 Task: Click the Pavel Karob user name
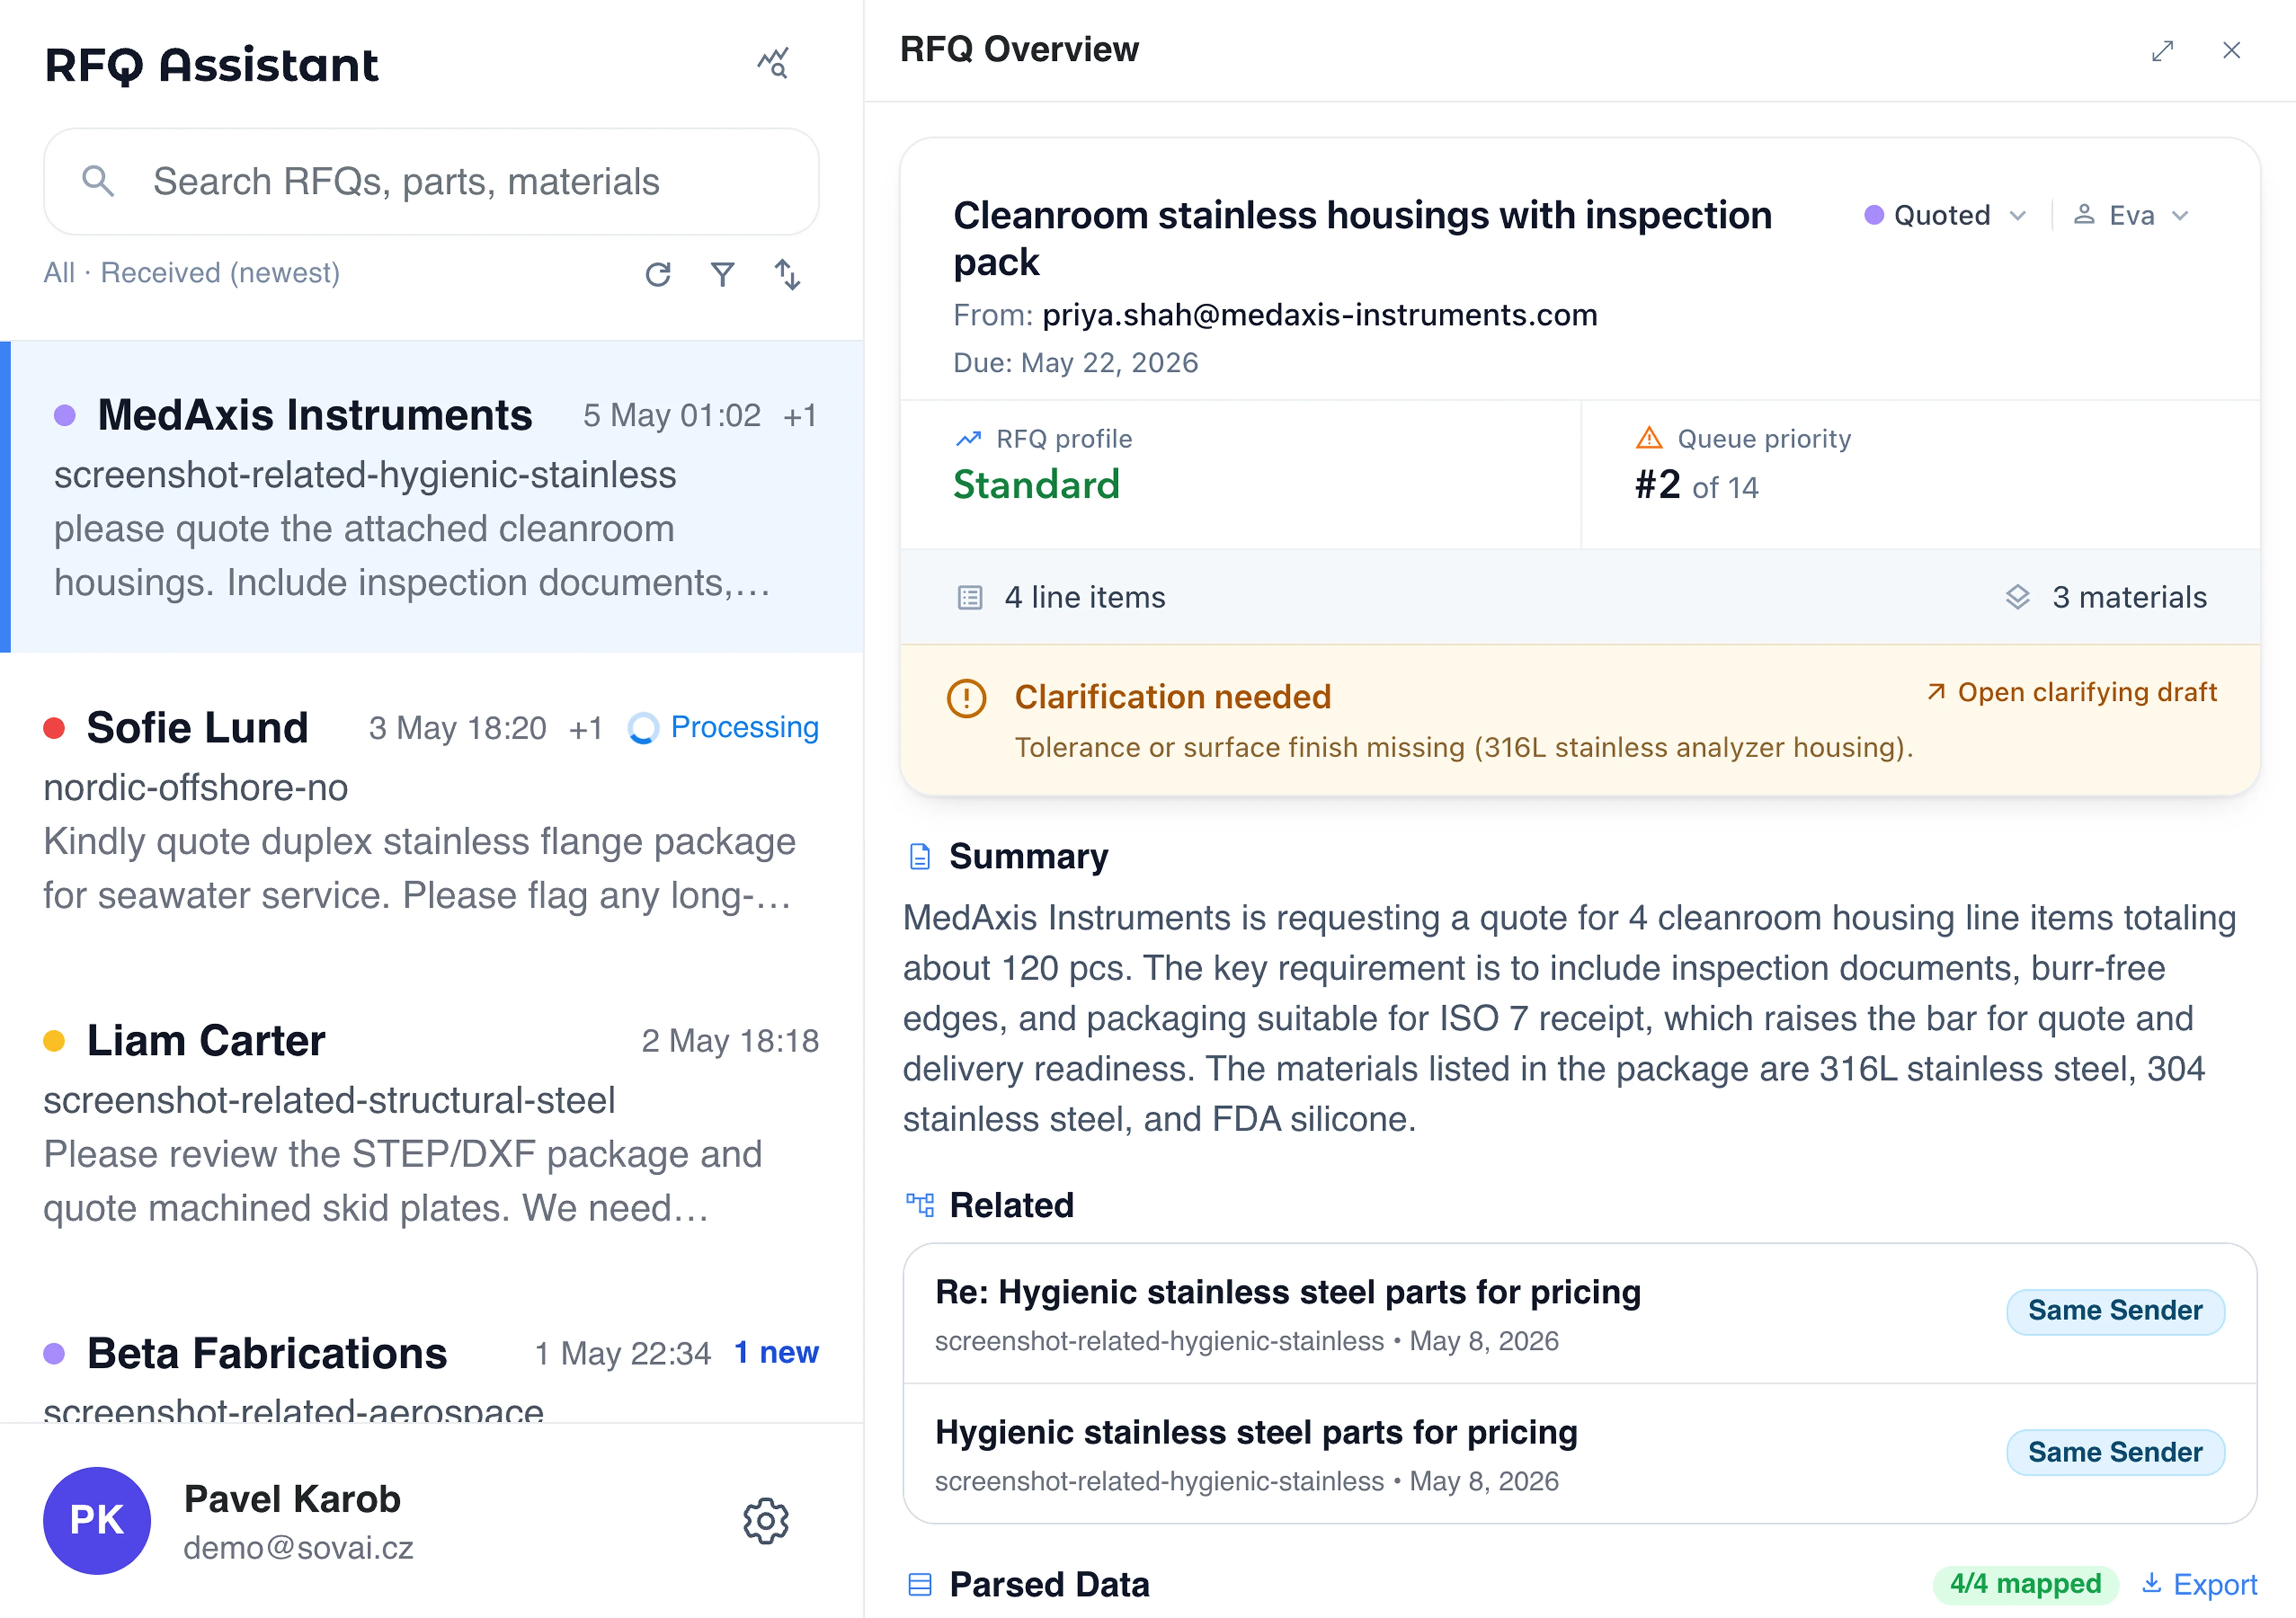tap(292, 1499)
